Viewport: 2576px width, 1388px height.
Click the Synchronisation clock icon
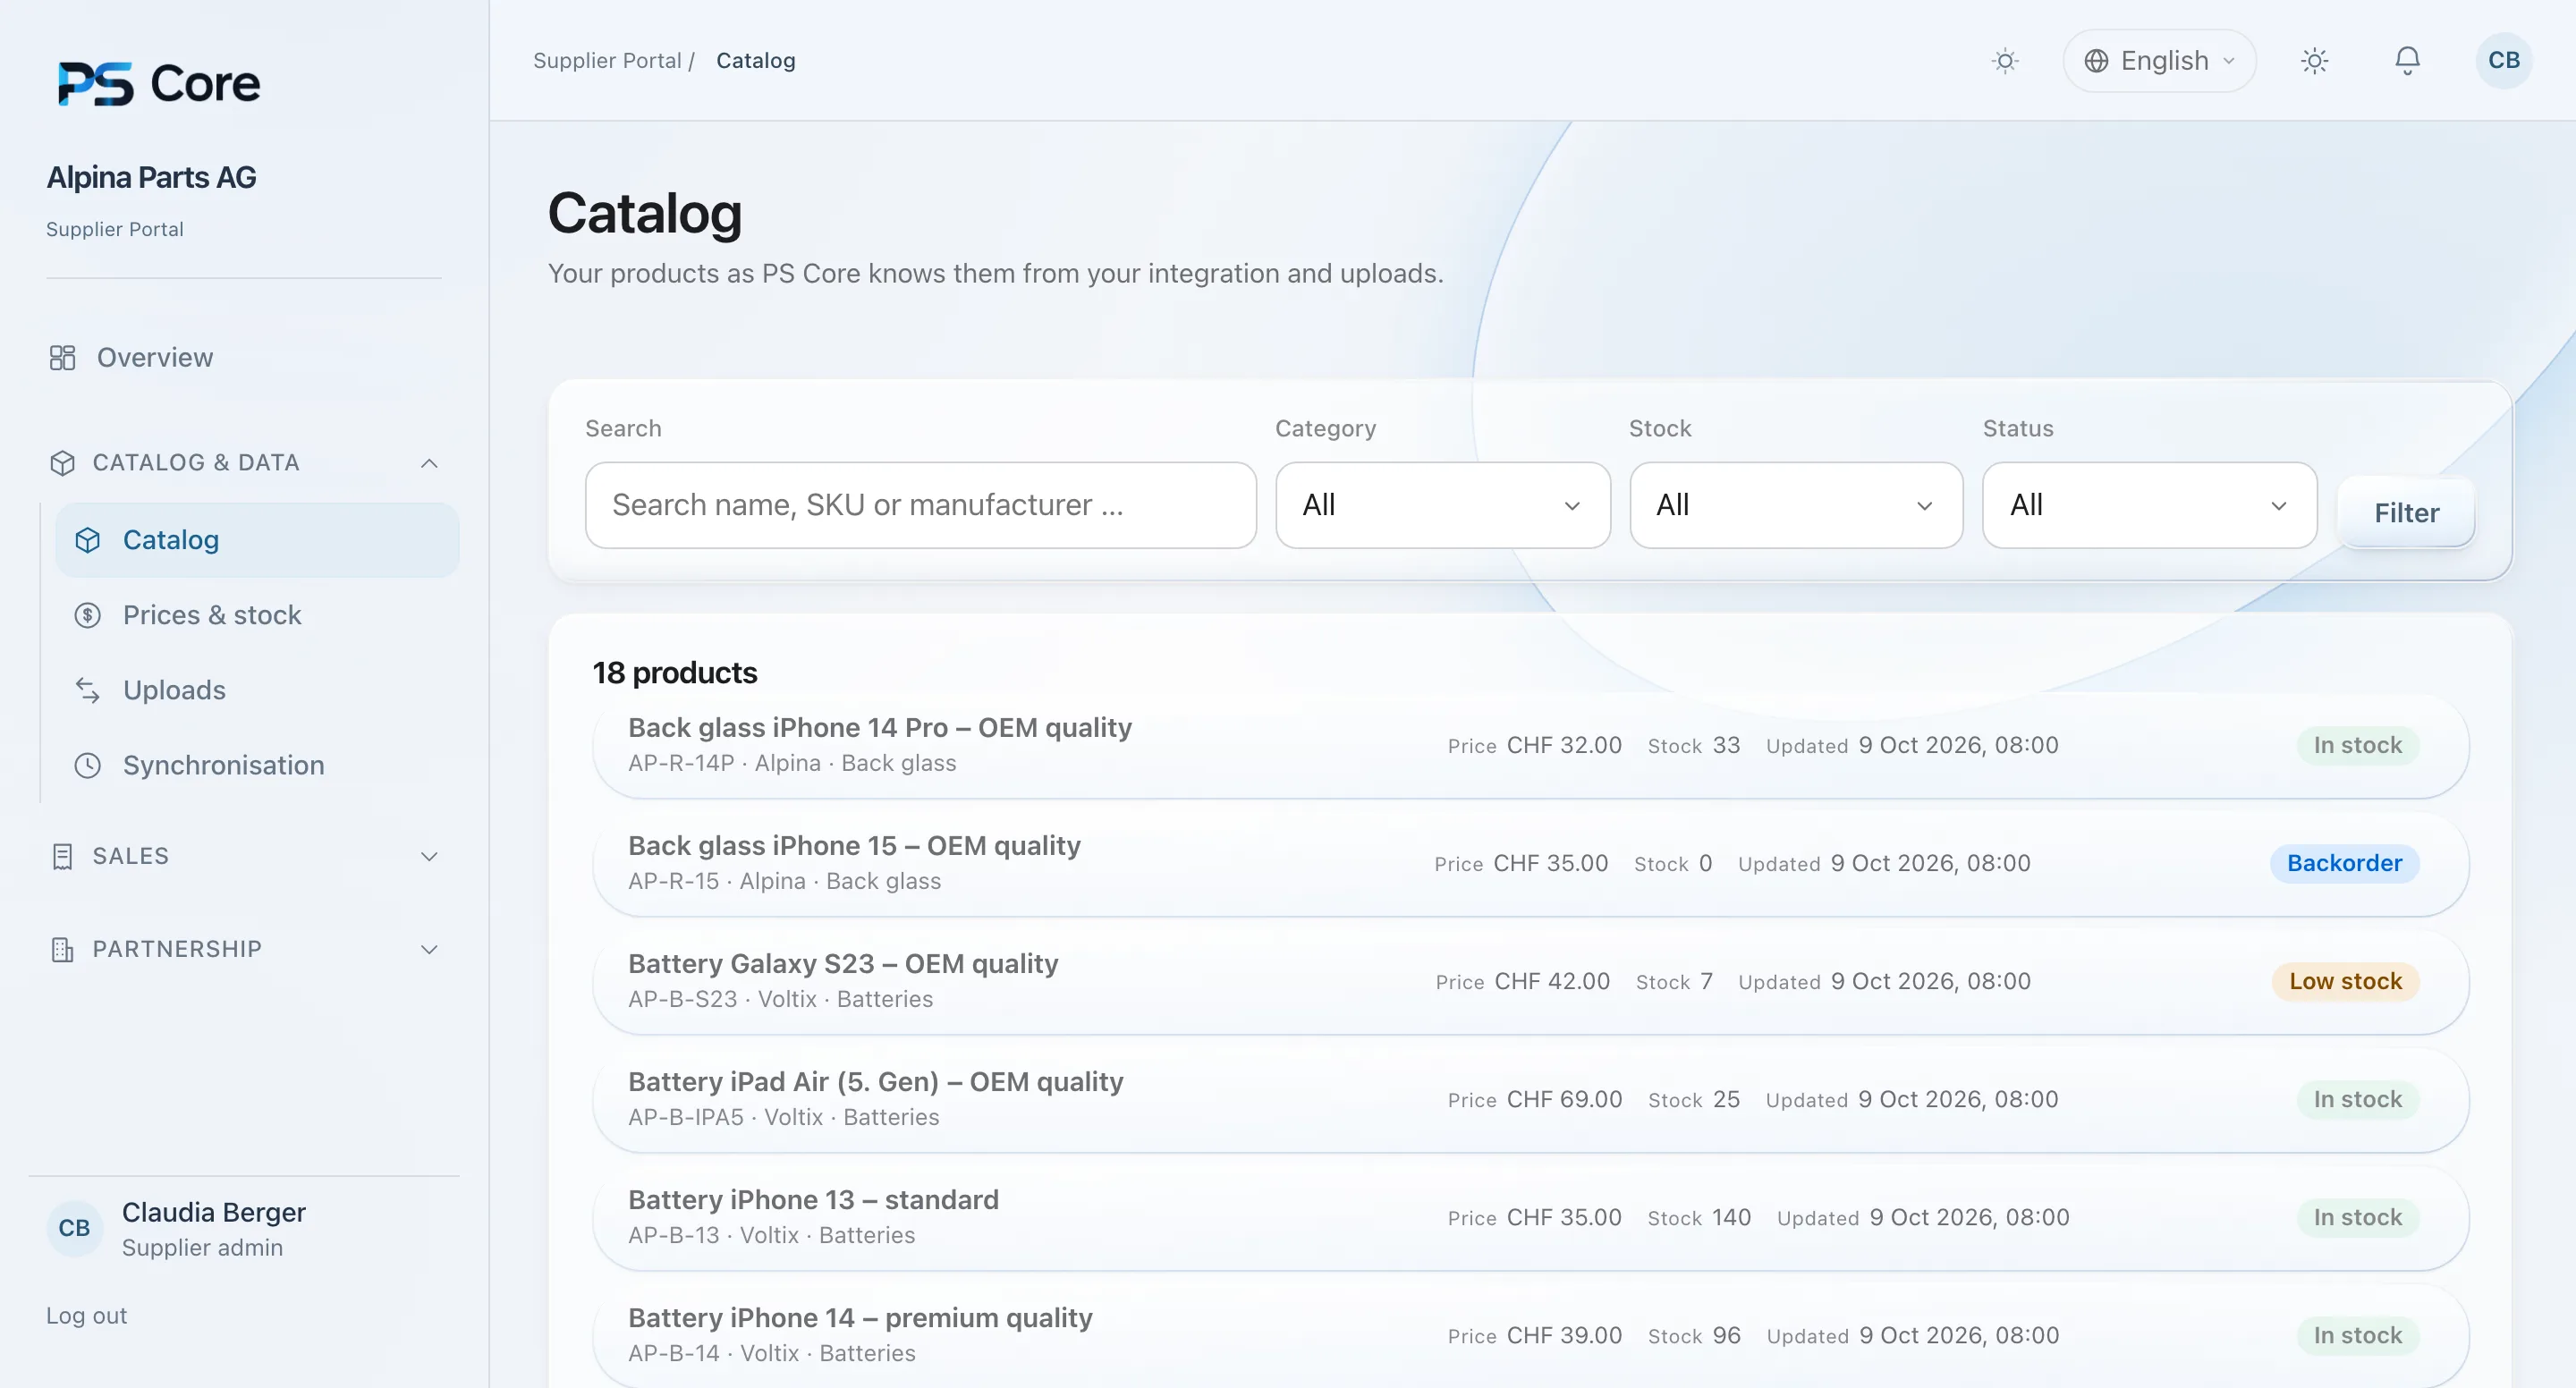click(88, 765)
